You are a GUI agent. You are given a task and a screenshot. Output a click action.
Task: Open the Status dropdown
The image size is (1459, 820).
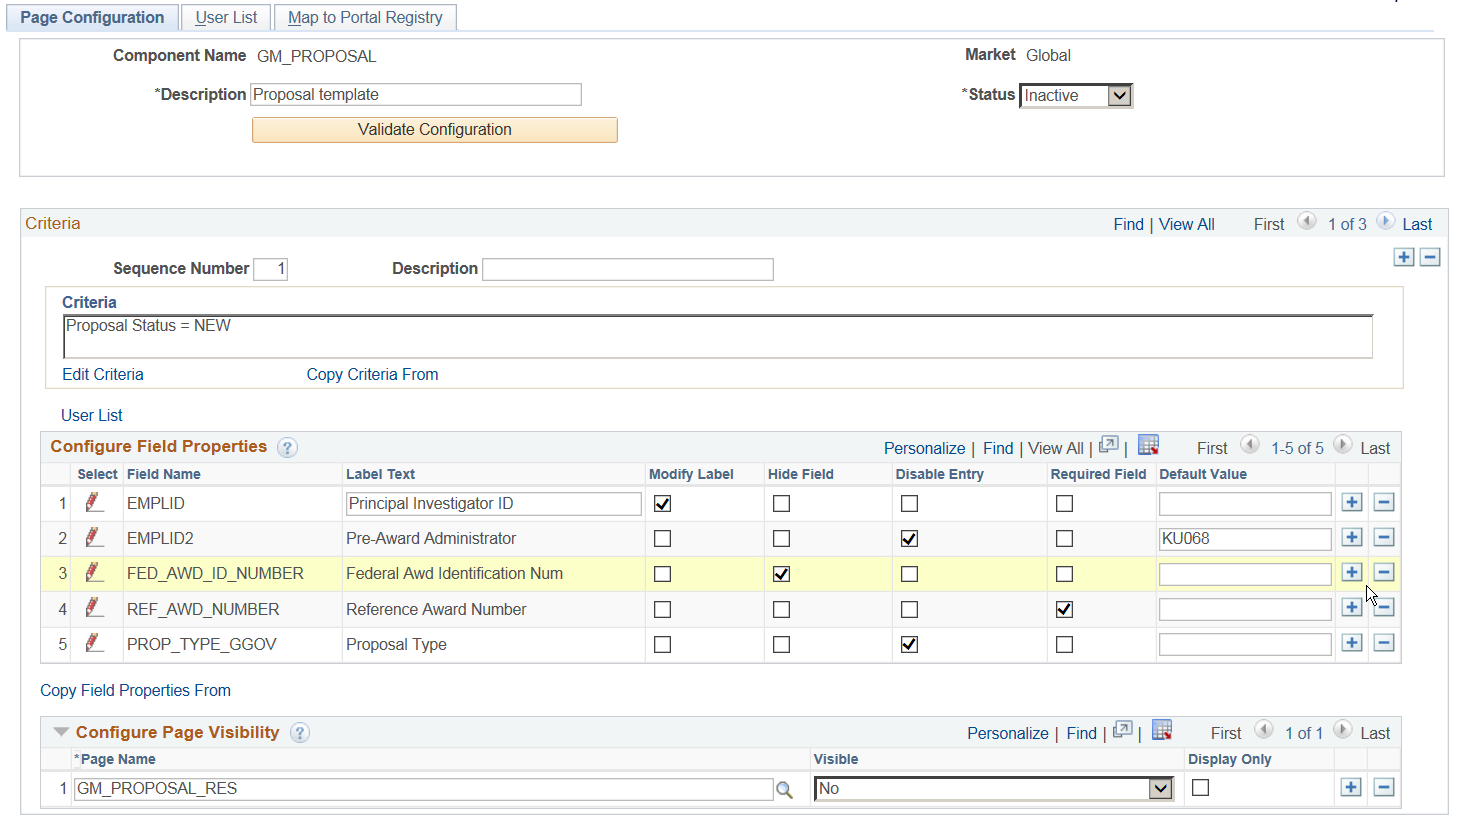(1119, 96)
